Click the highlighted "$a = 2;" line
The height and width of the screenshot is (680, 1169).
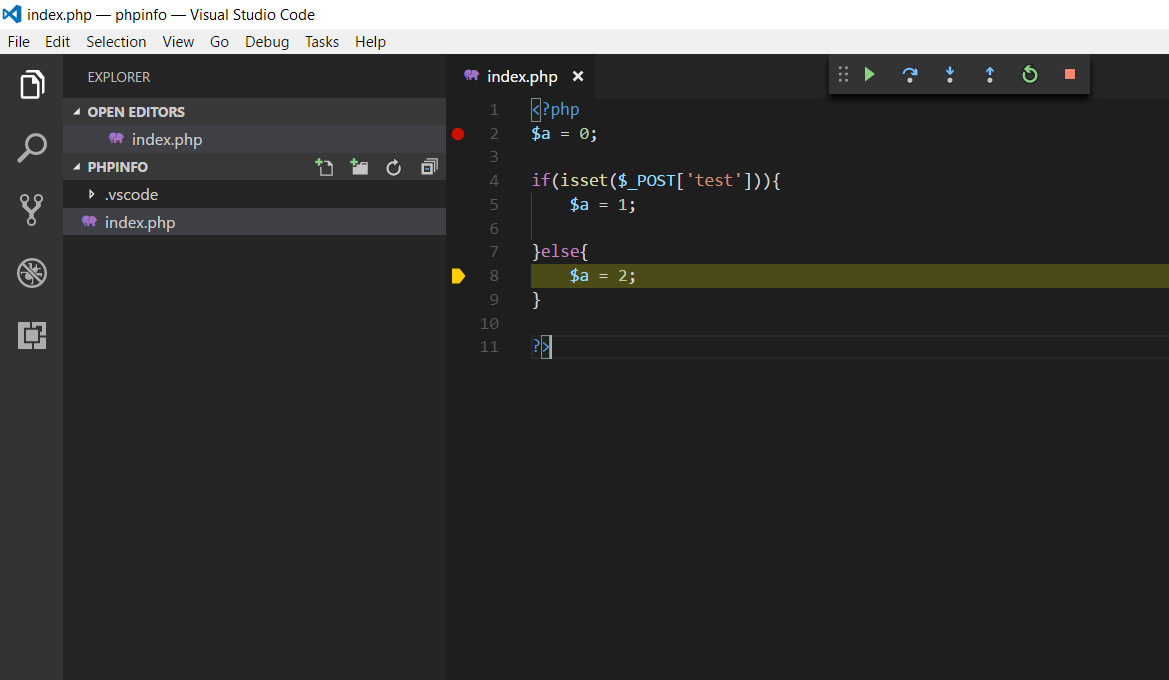850,276
